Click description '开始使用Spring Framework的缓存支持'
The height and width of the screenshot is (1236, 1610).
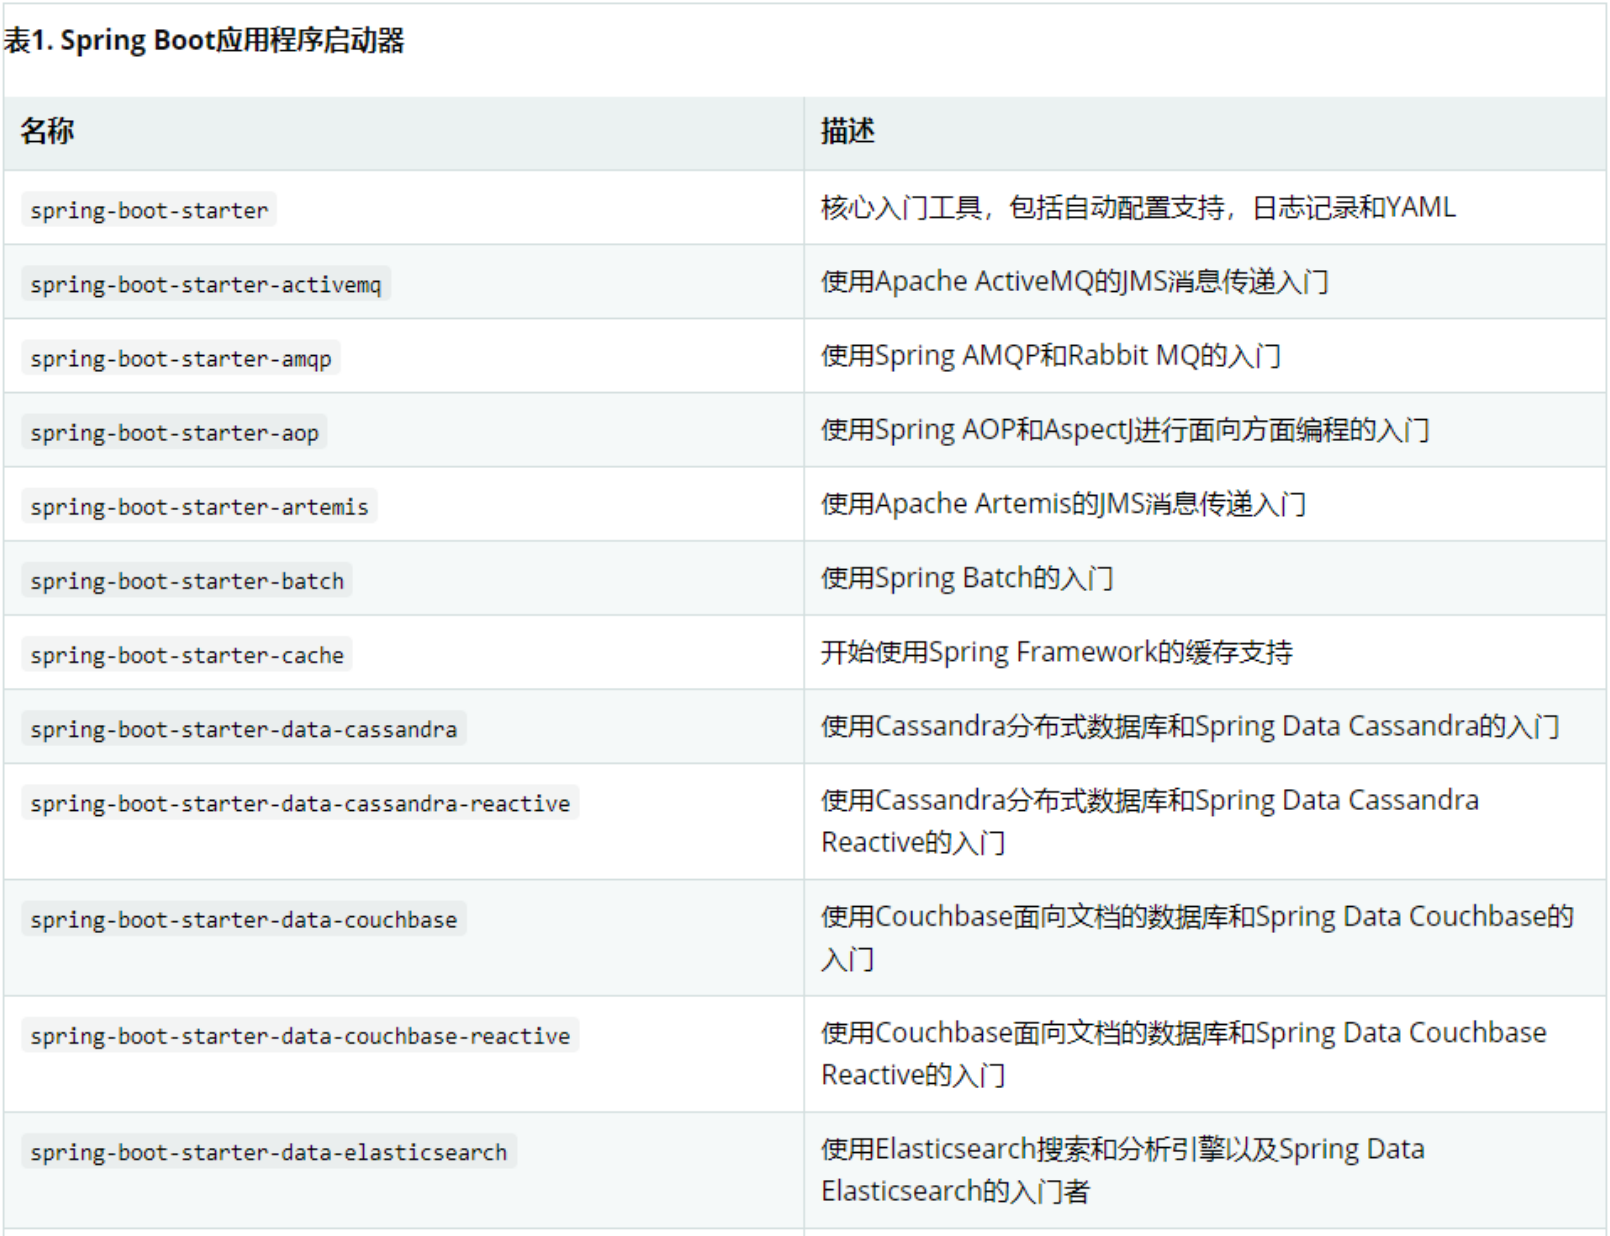click(x=1057, y=651)
